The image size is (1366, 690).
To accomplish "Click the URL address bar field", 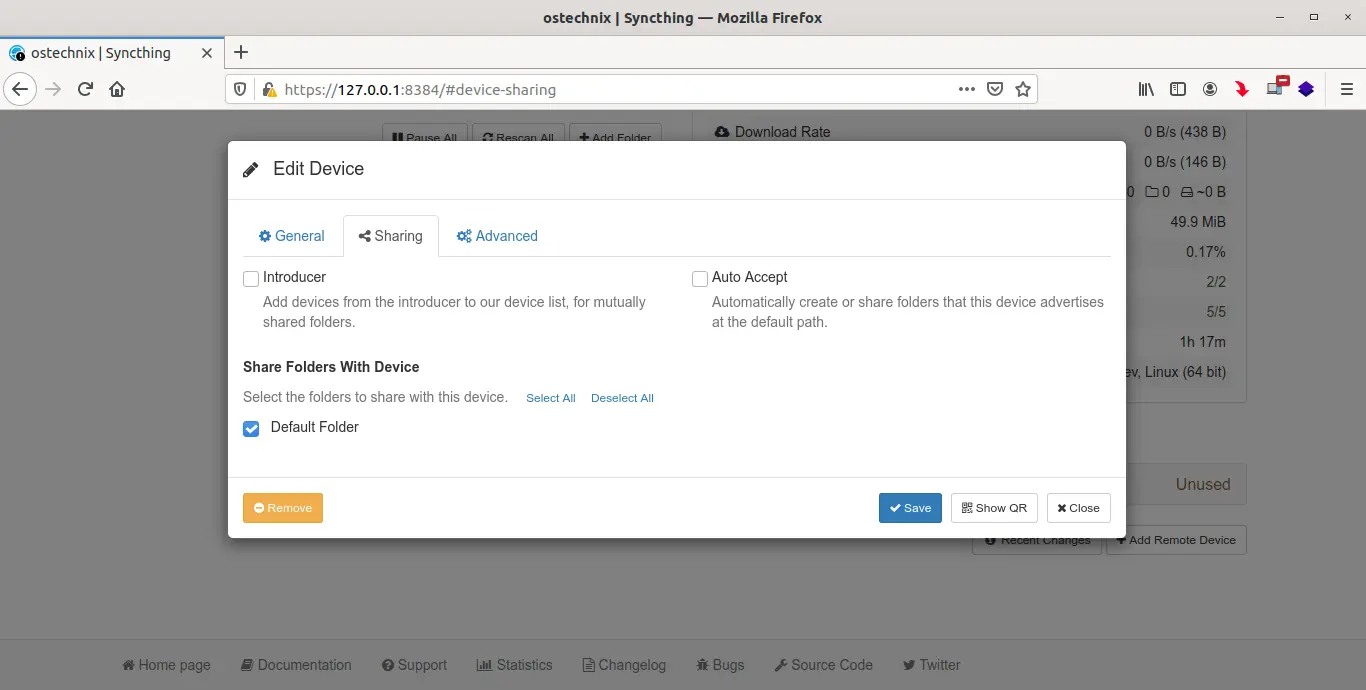I will (x=600, y=89).
